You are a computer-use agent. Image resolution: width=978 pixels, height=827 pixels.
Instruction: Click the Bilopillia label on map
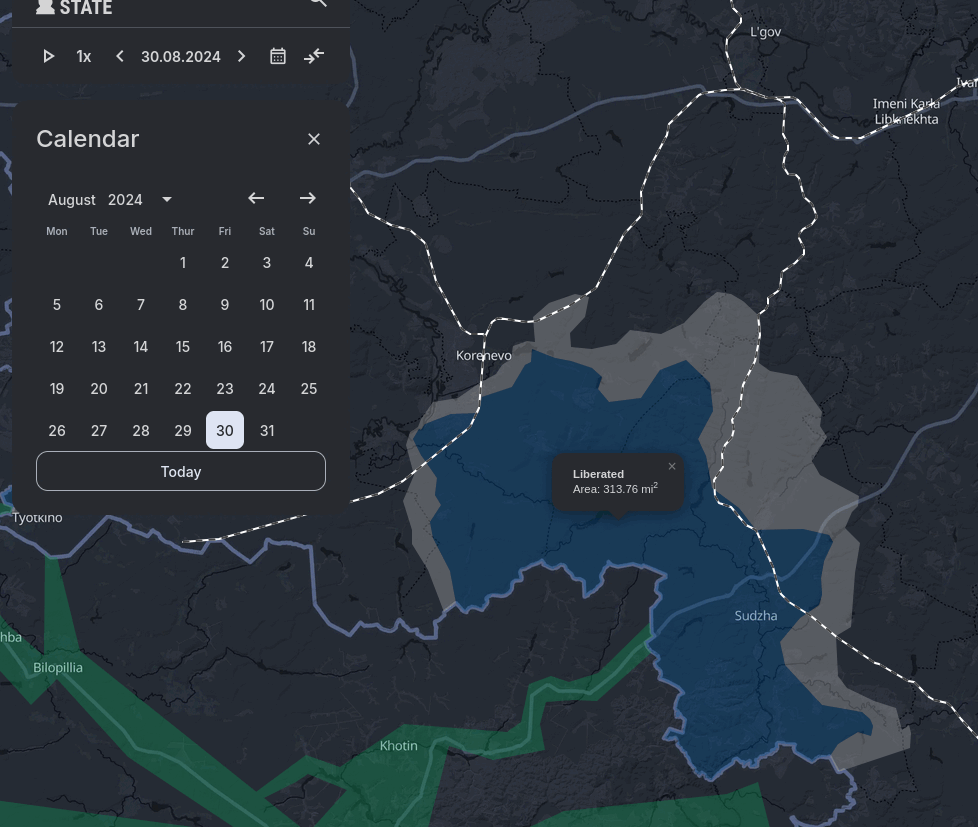click(x=57, y=667)
